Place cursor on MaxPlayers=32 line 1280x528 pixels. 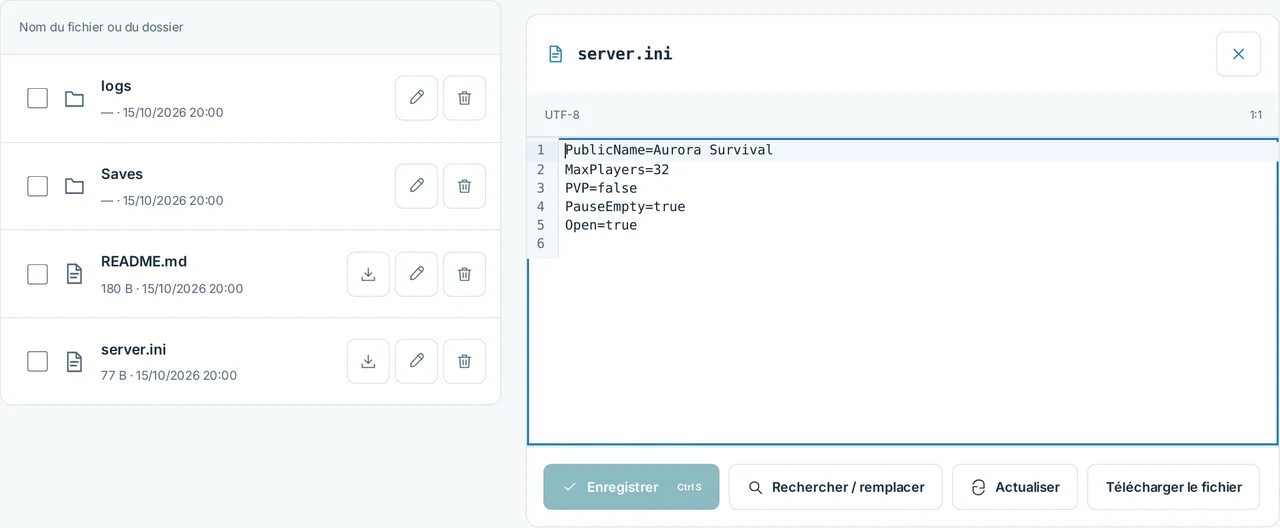(617, 170)
